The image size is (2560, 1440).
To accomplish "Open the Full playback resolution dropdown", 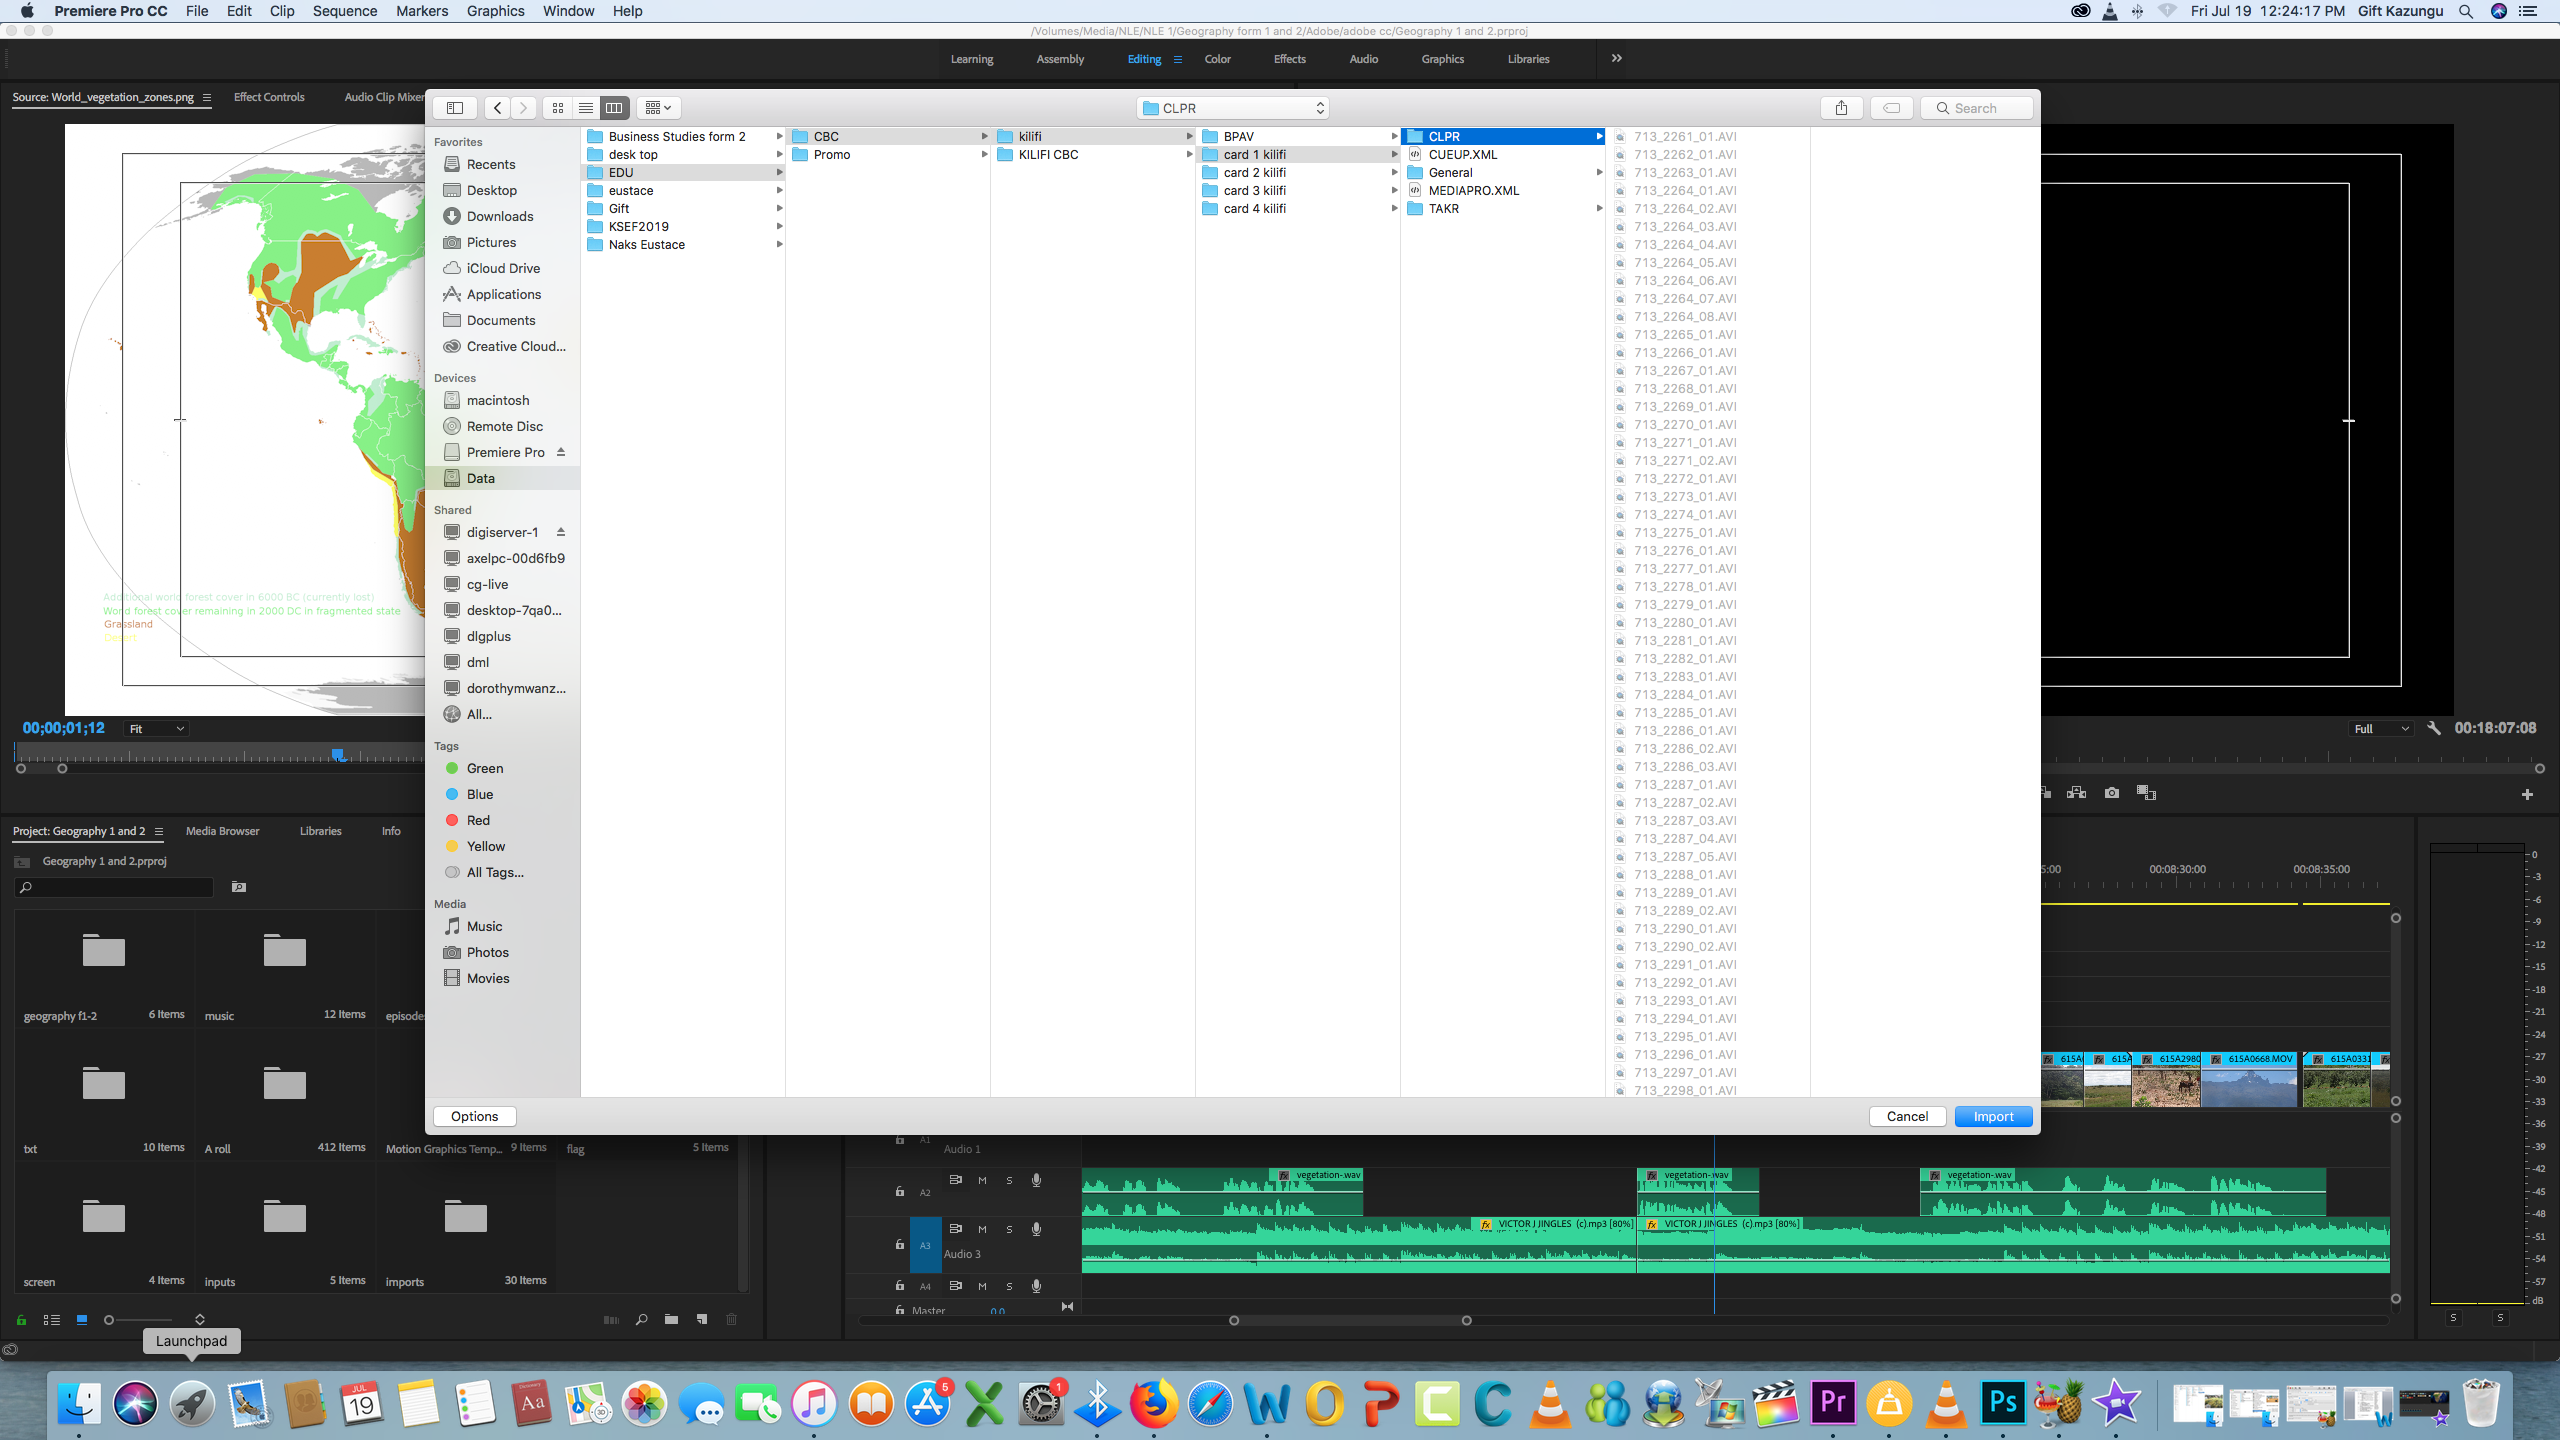I will pos(2381,729).
